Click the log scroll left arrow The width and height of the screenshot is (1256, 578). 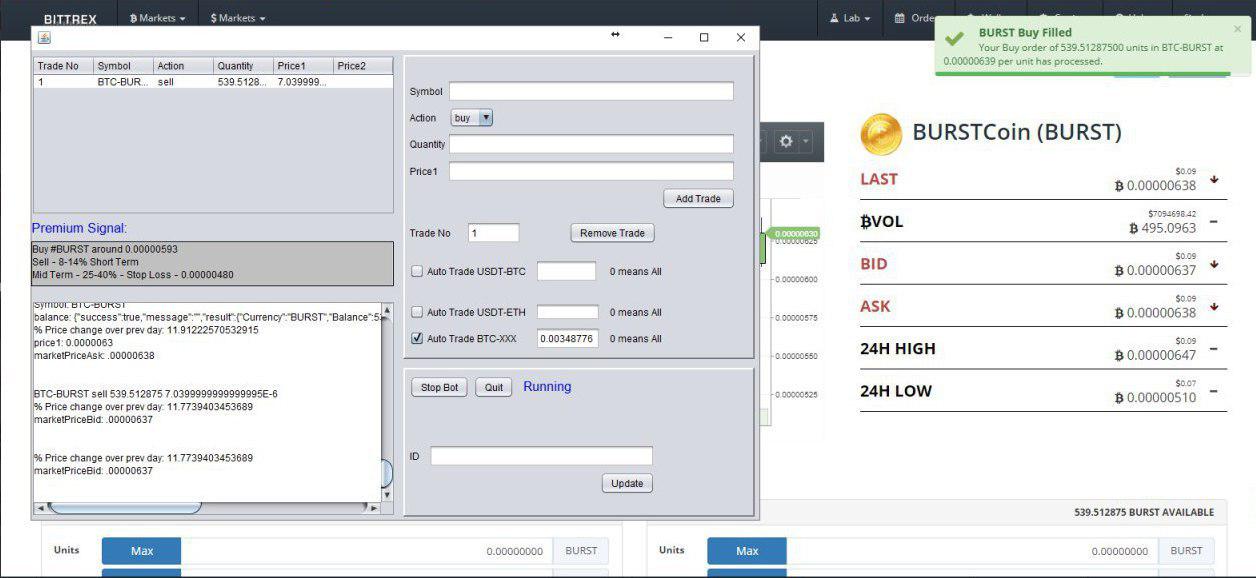[41, 508]
